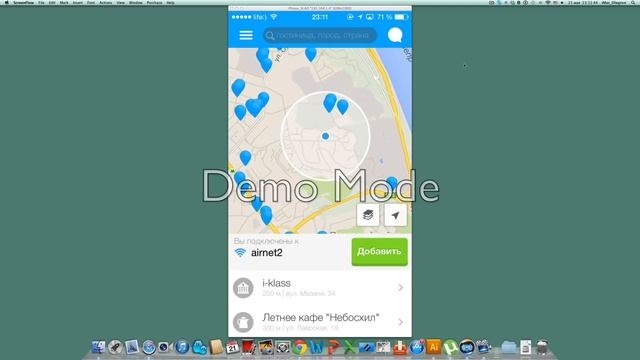Open the chat bubble icon in the header
This screenshot has width=640, height=360.
point(395,35)
